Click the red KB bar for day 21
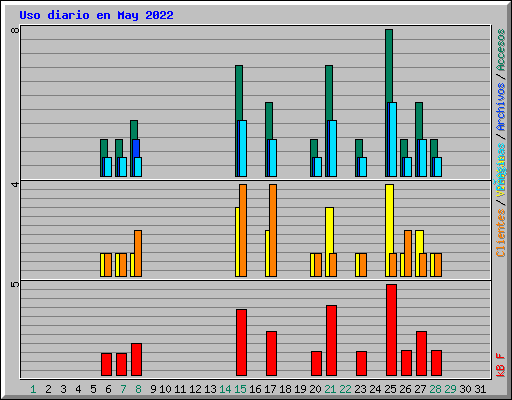 pyautogui.click(x=331, y=340)
